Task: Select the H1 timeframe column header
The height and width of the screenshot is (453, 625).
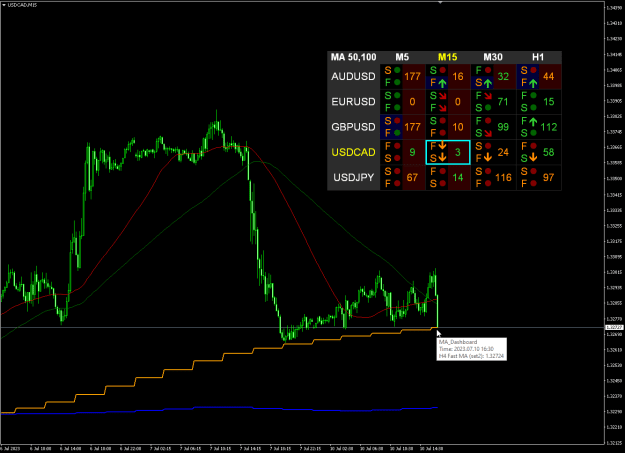Action: click(x=538, y=57)
